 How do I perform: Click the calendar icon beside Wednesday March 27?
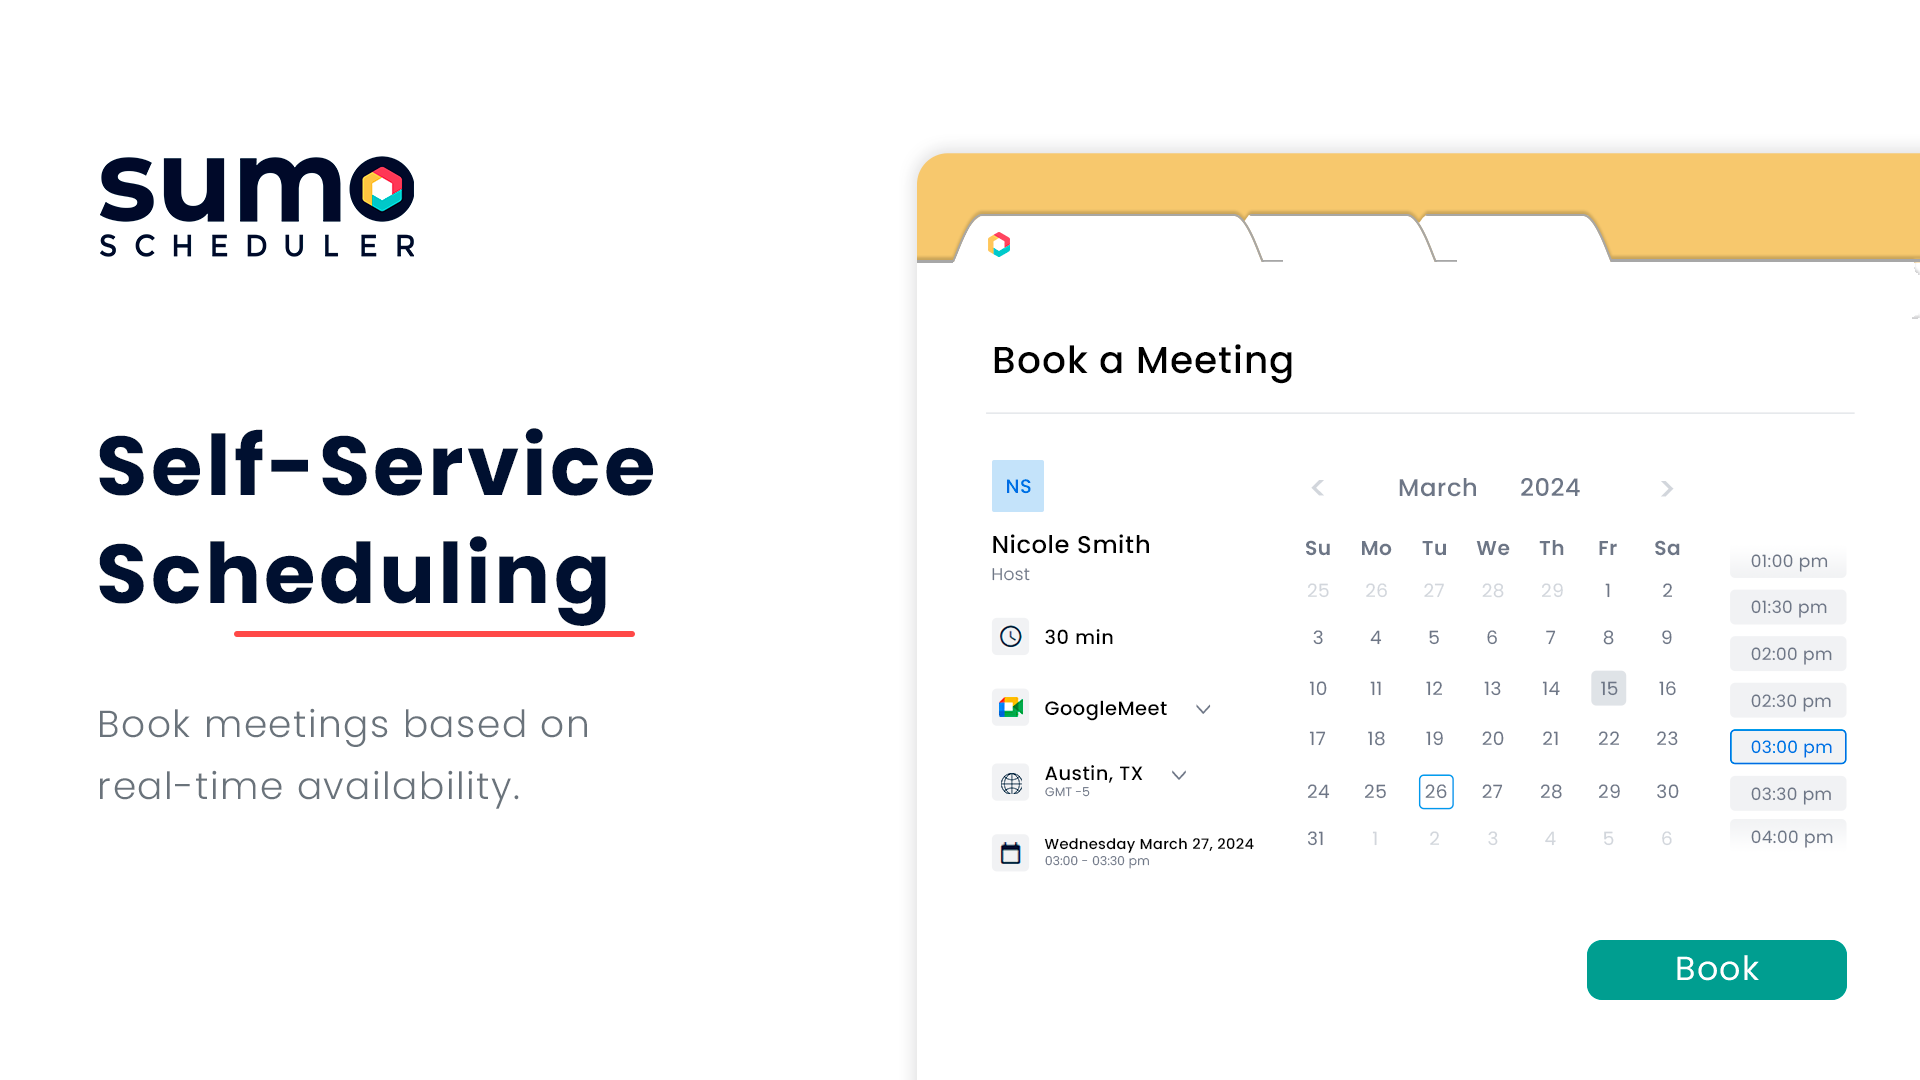pos(1010,852)
